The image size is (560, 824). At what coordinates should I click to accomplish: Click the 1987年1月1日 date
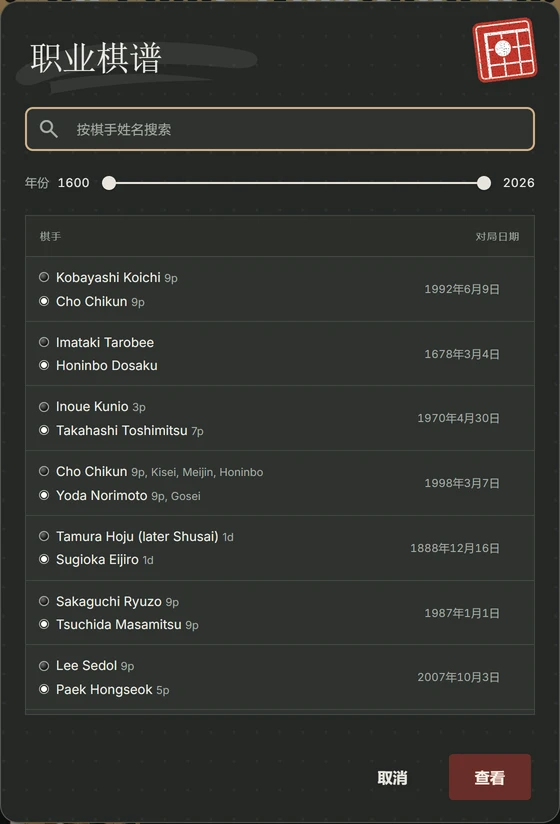[x=462, y=613]
